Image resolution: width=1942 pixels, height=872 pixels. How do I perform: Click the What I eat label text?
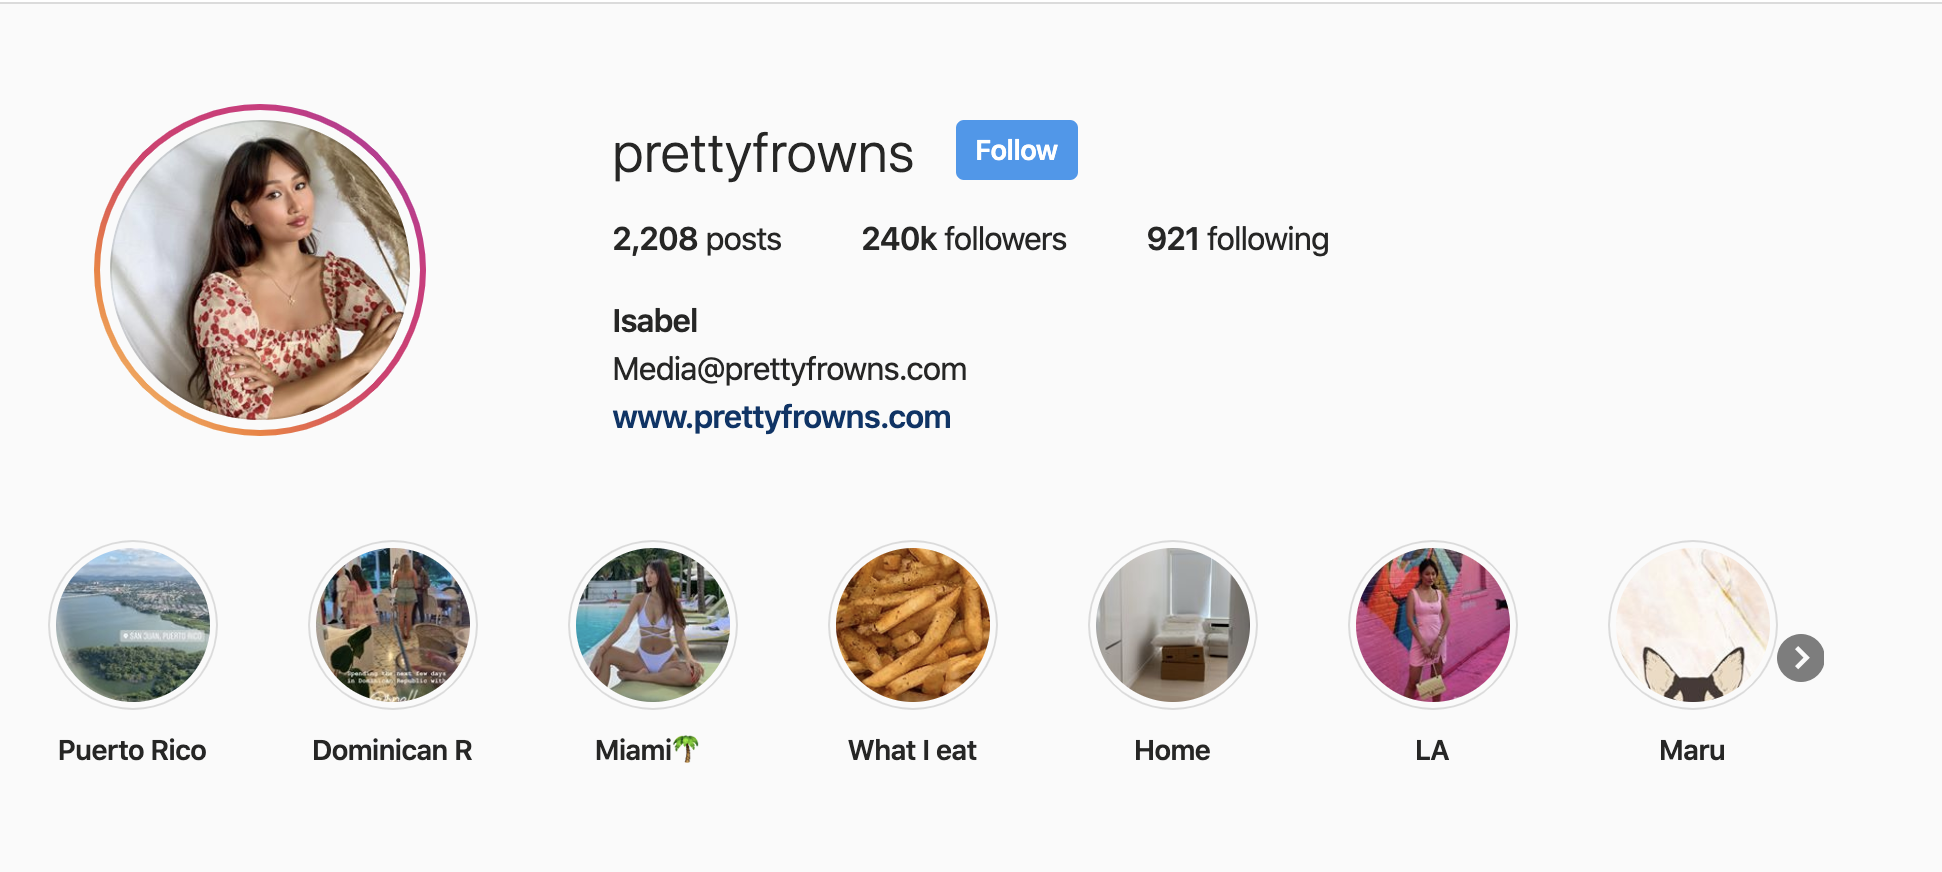[913, 750]
